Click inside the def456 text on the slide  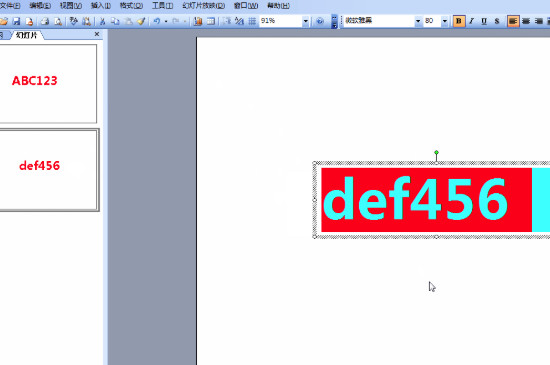coord(415,198)
